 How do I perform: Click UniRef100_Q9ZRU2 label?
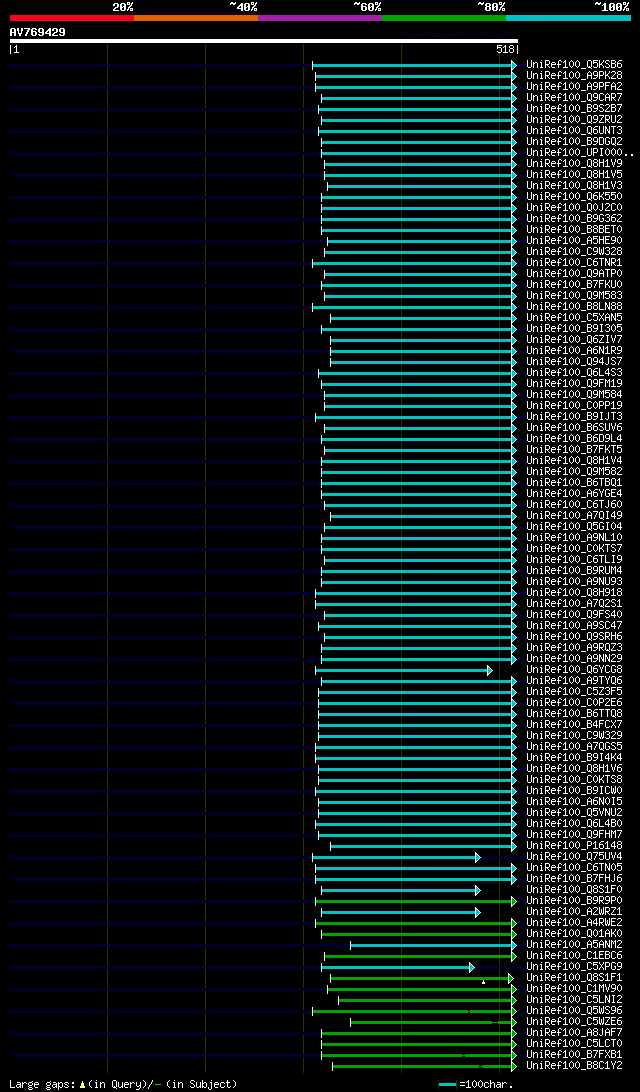coord(575,120)
